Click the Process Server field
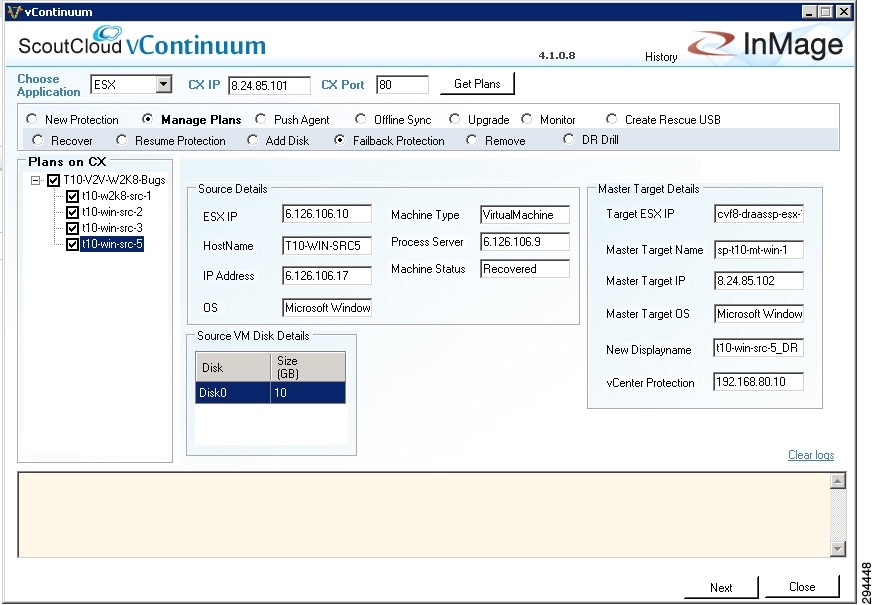 pos(525,241)
